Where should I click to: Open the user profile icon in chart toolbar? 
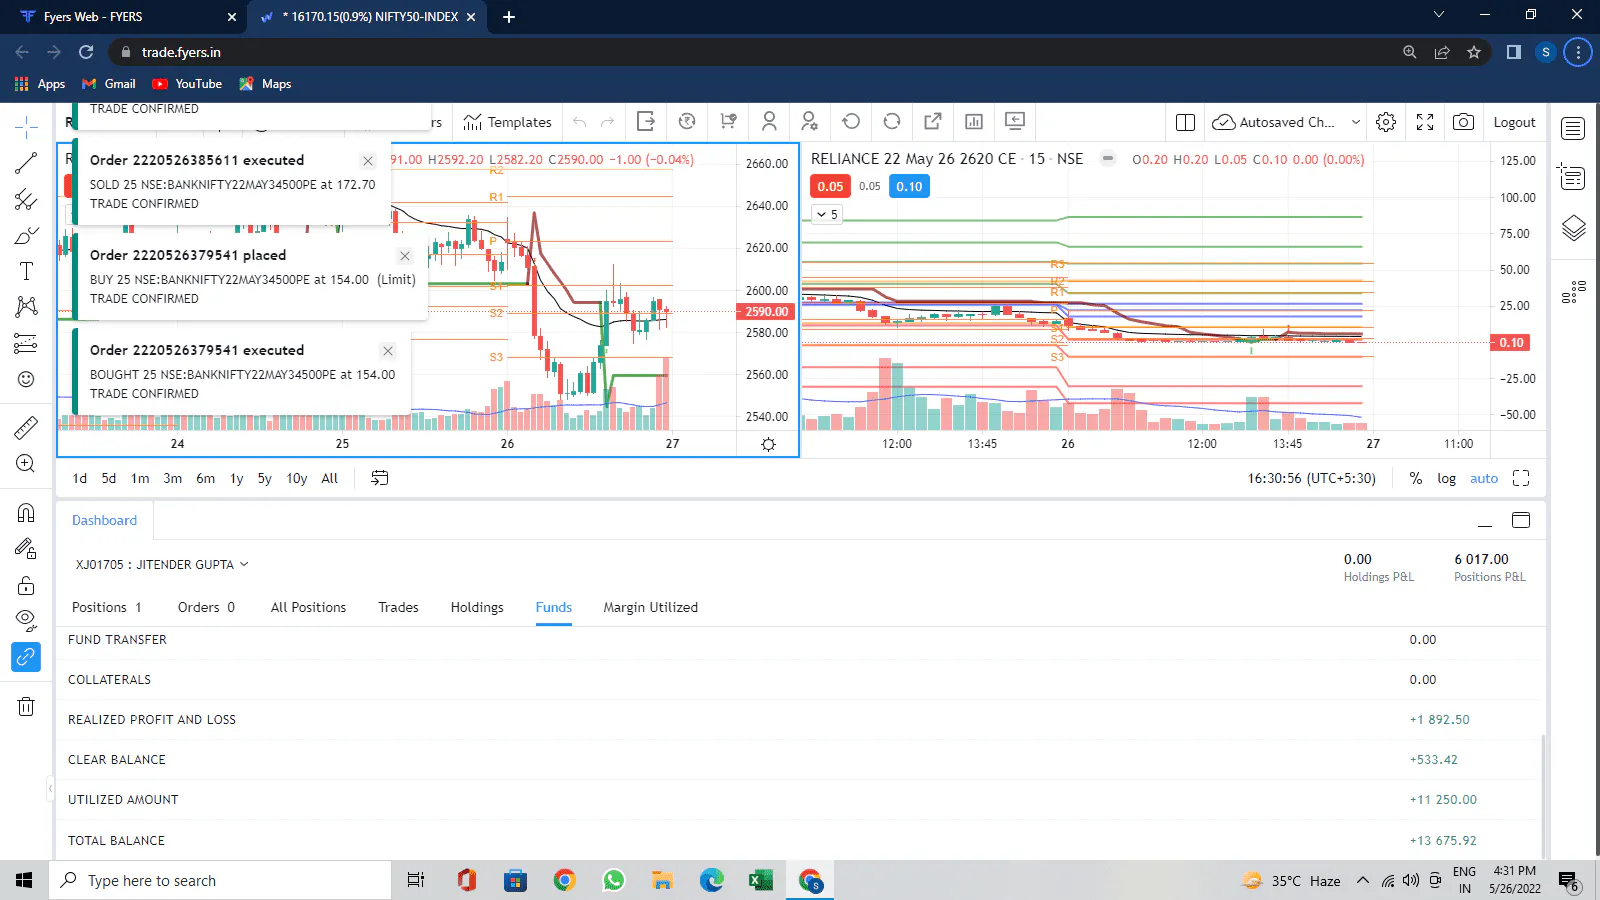tap(769, 122)
